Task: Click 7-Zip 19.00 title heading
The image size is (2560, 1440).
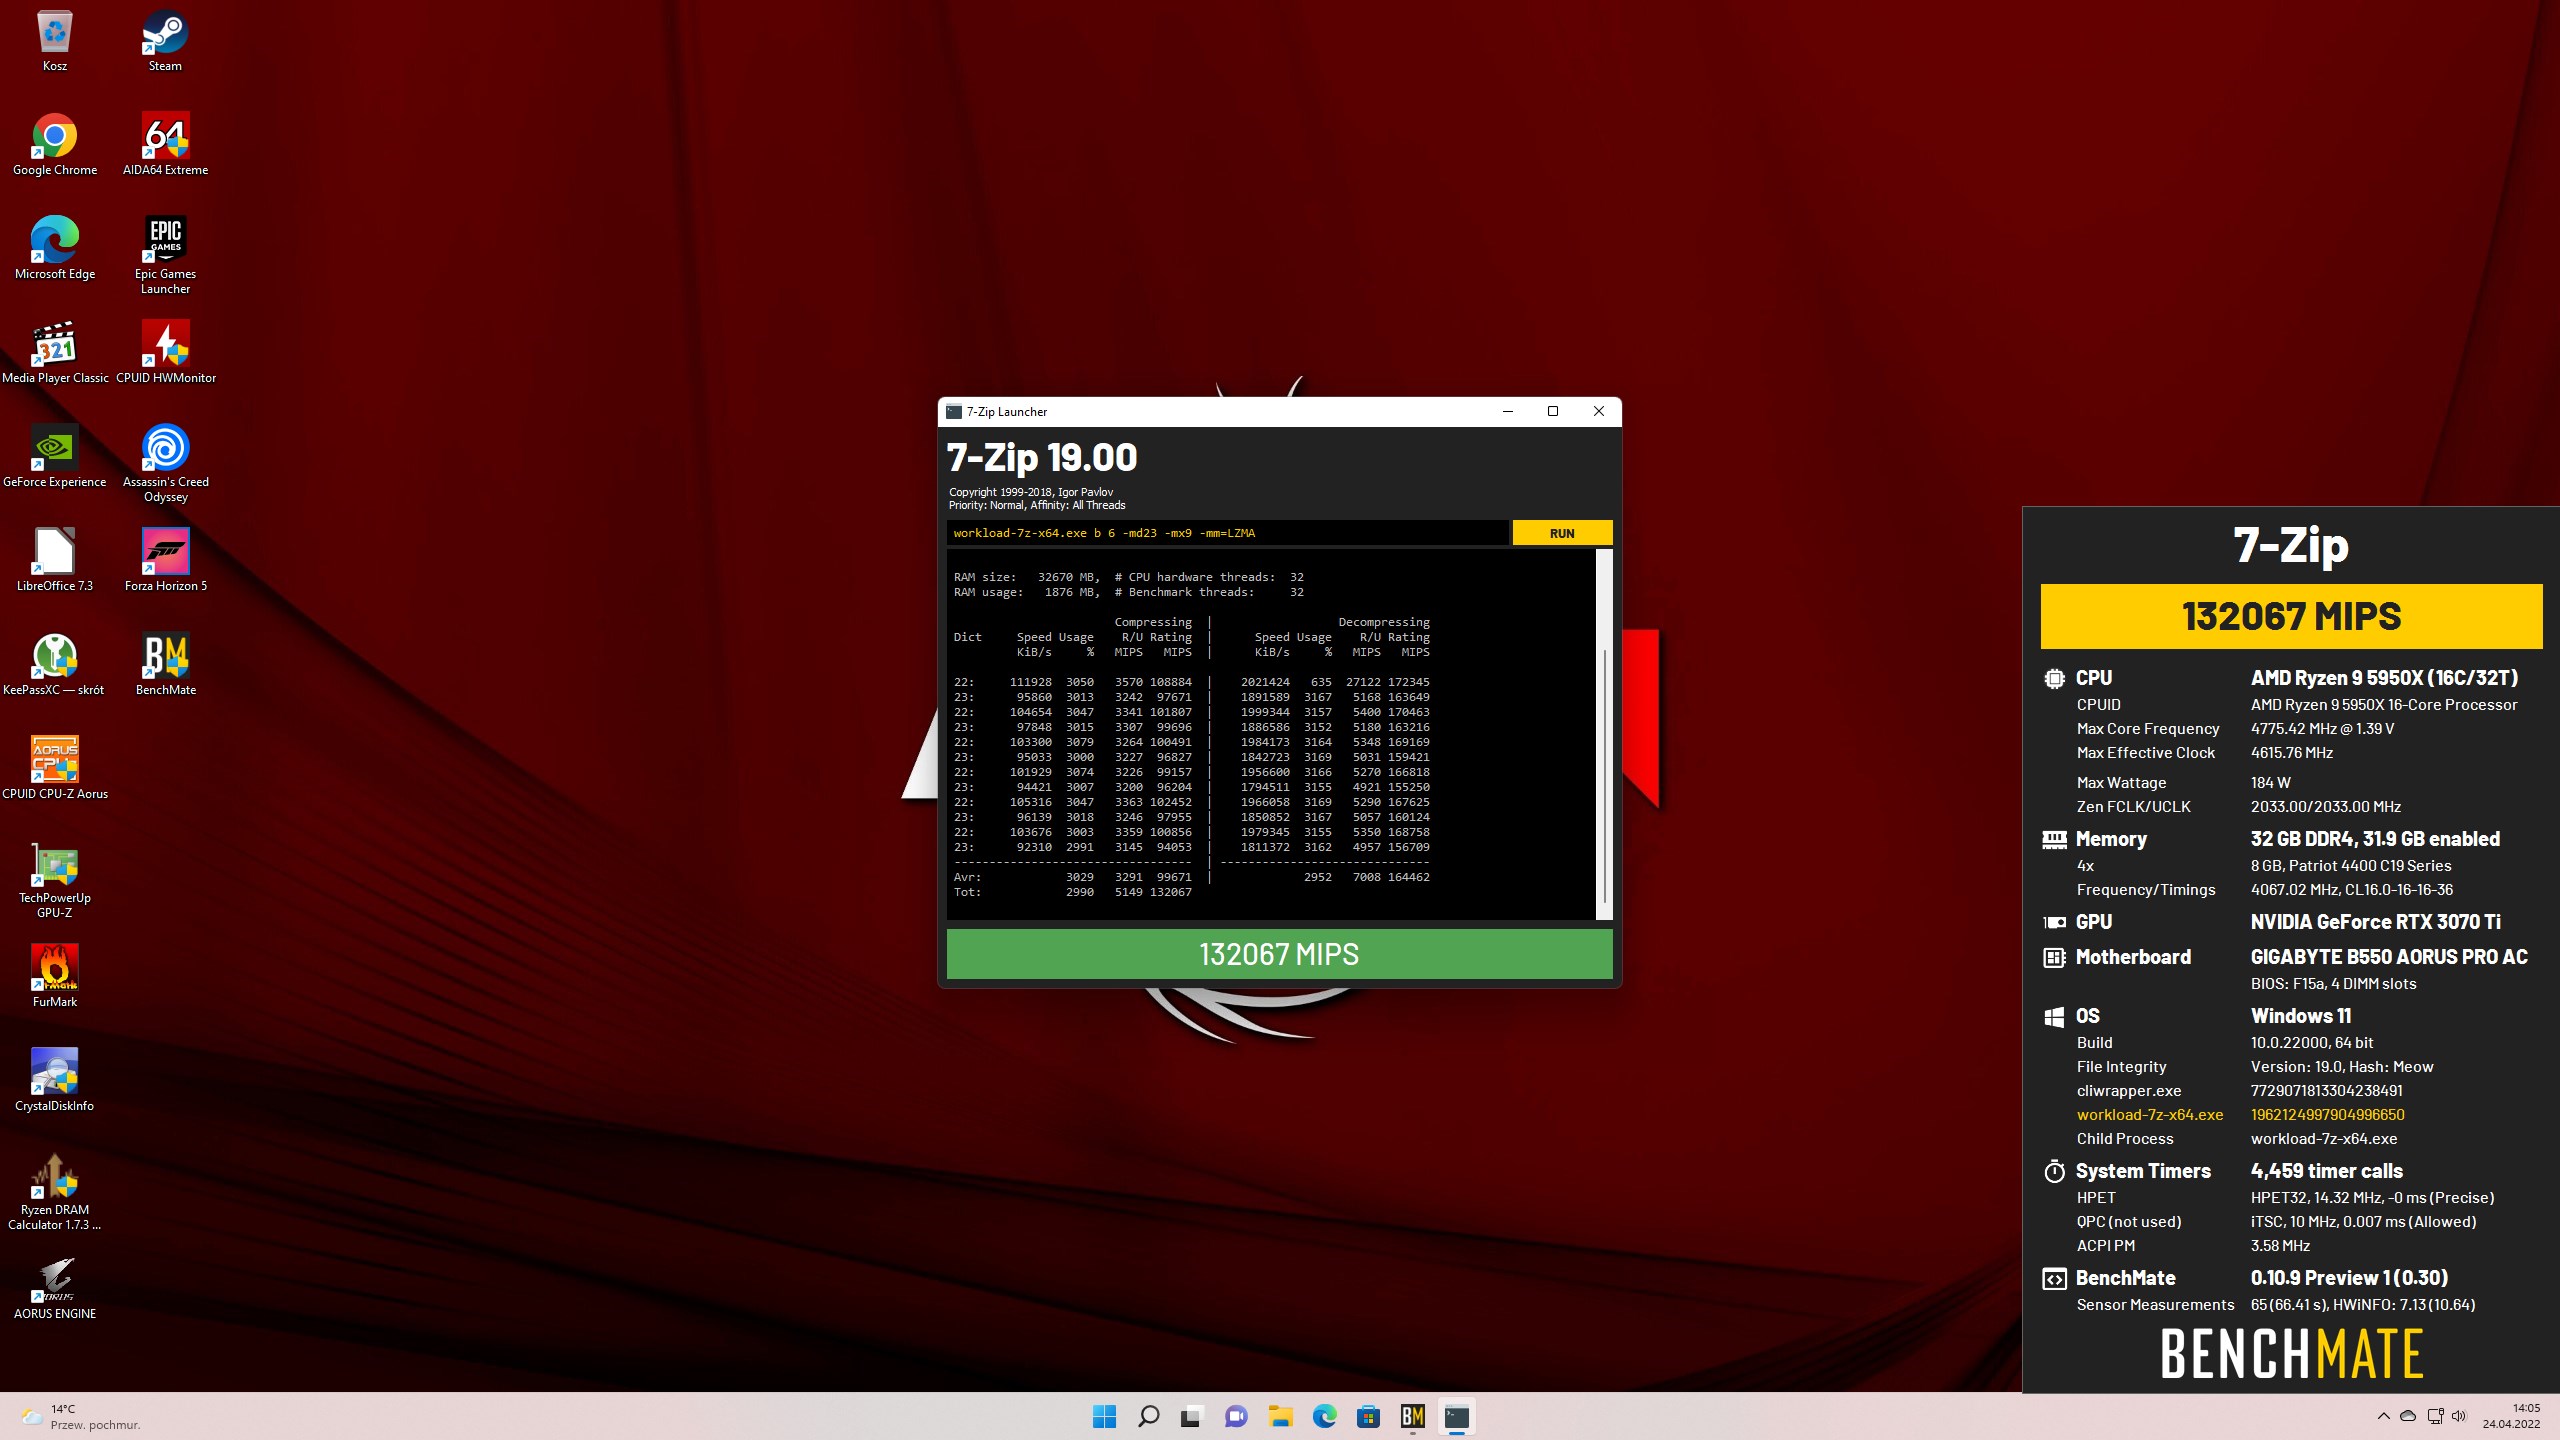Action: [1042, 457]
